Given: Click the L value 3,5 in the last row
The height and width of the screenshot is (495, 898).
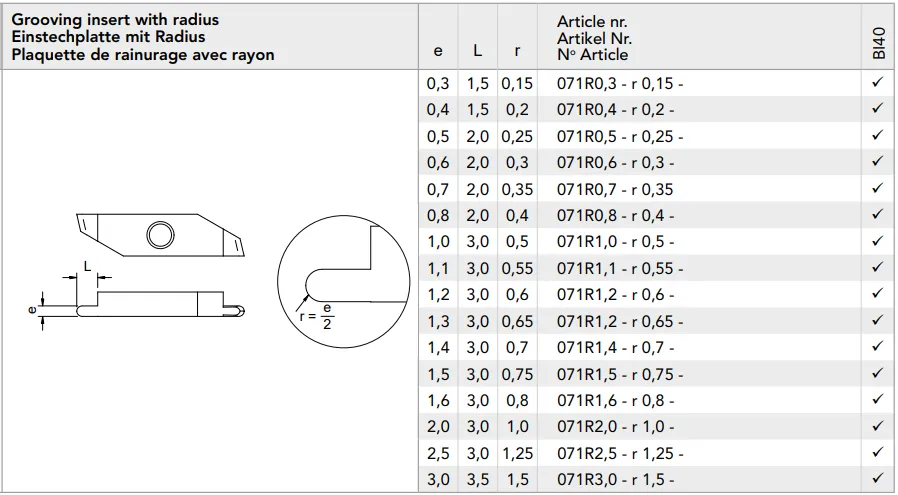Looking at the screenshot, I should pyautogui.click(x=477, y=480).
